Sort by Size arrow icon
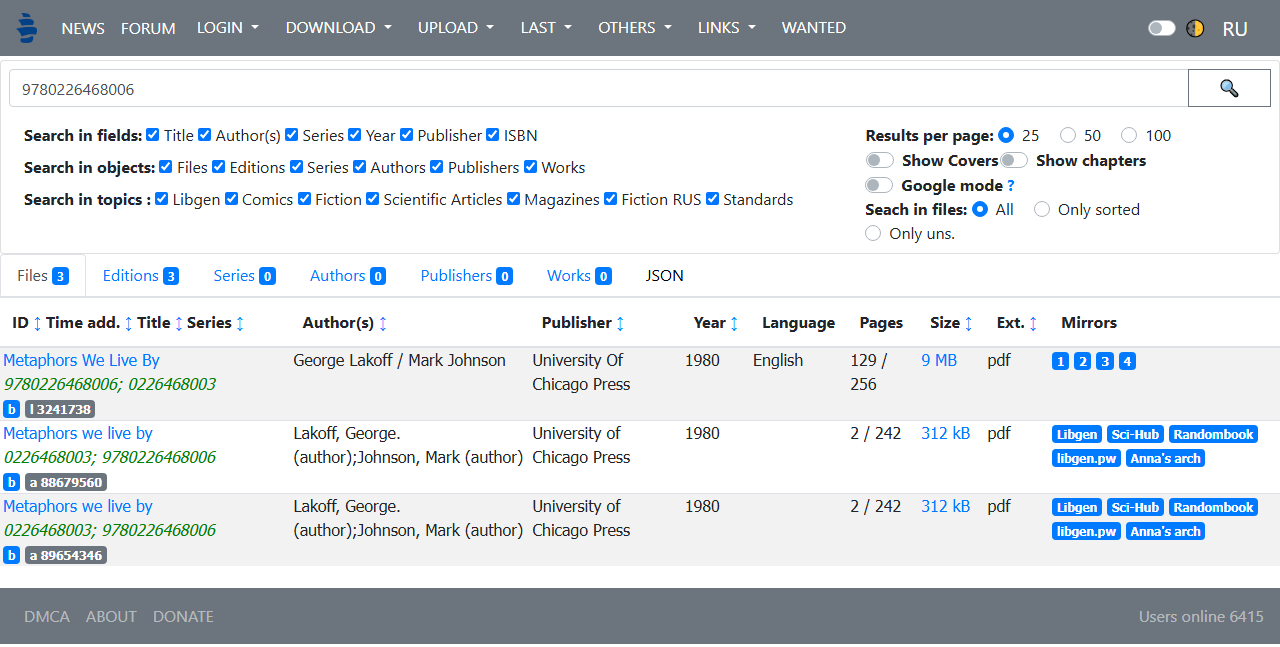The height and width of the screenshot is (647, 1280). click(x=968, y=323)
